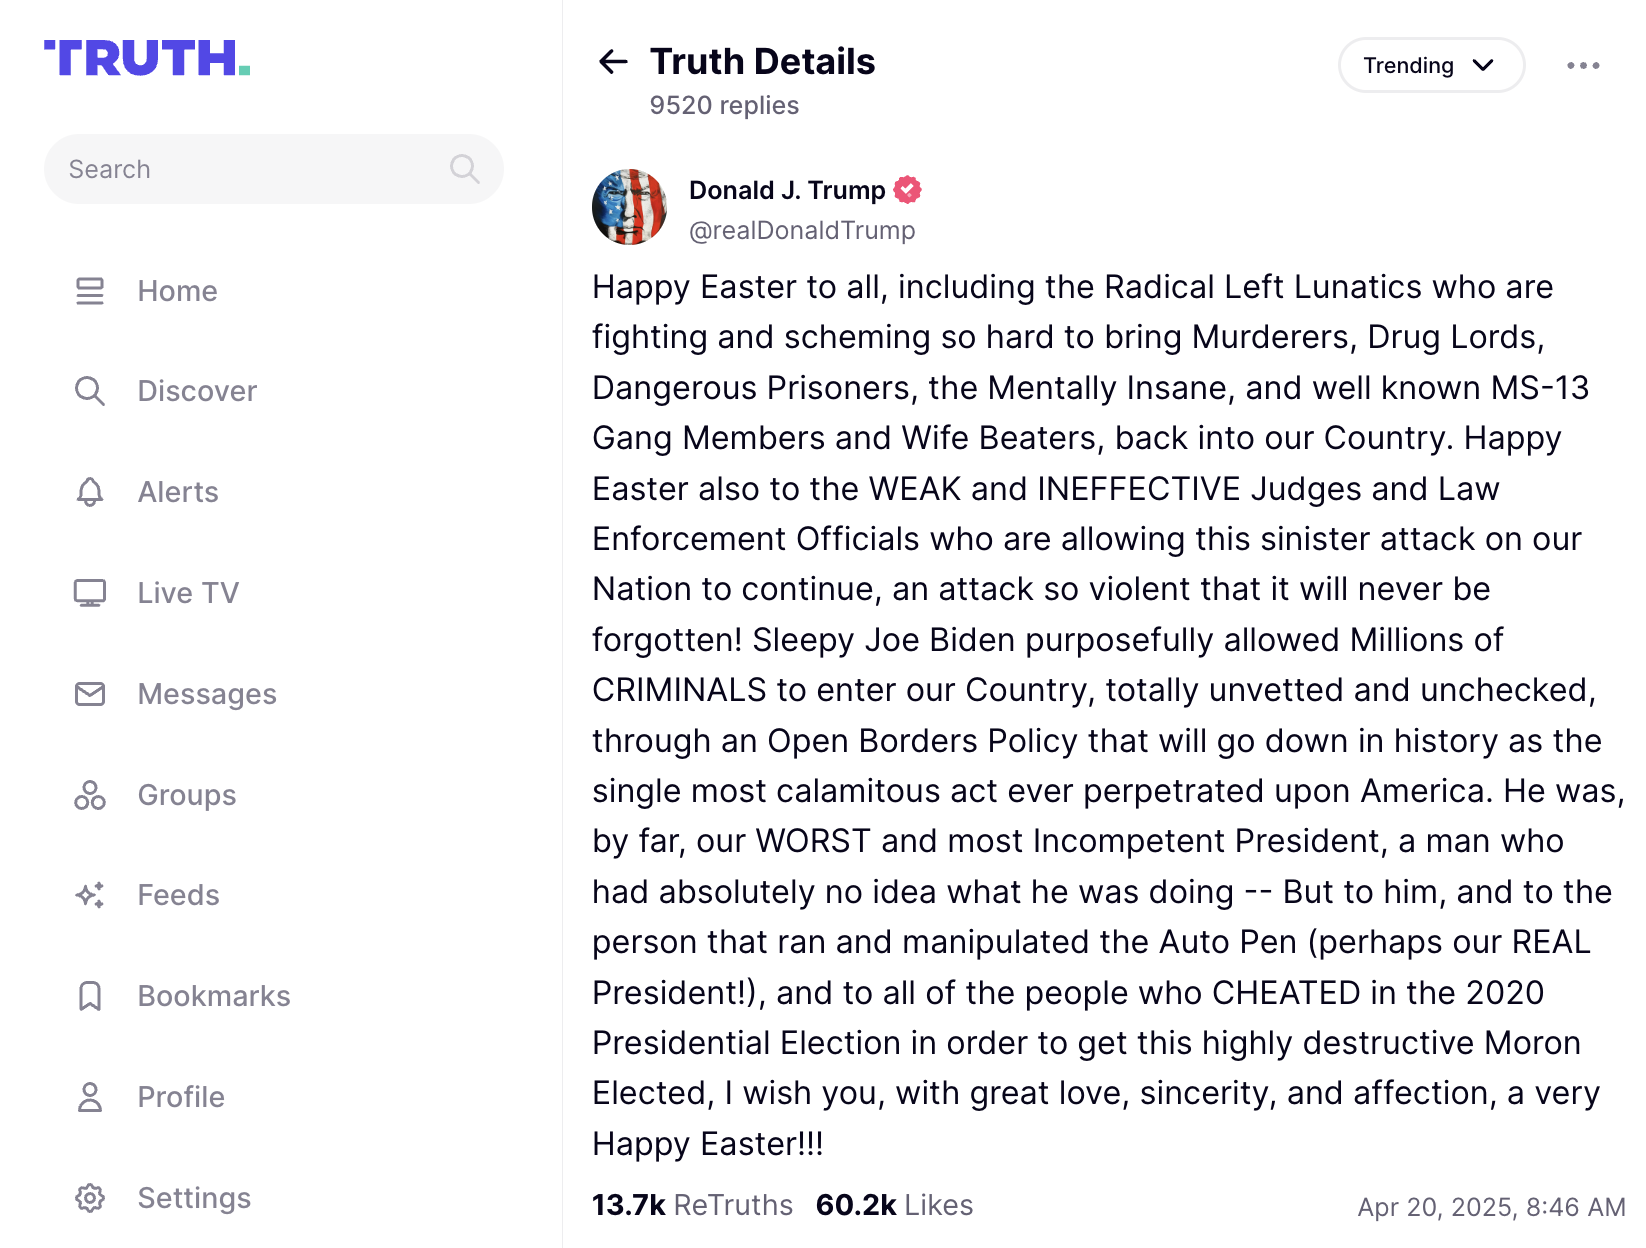Open the @realDonaldTrump handle link
Screen dimensions: 1646x1248
tap(802, 231)
